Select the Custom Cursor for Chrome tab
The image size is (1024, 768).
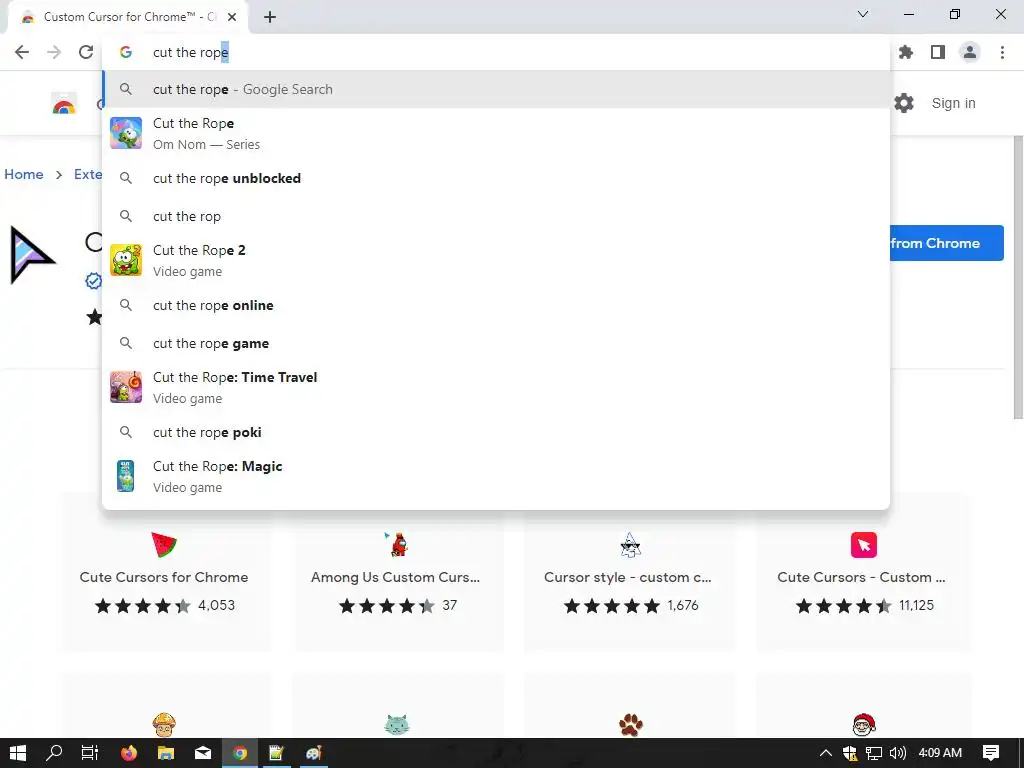click(128, 17)
